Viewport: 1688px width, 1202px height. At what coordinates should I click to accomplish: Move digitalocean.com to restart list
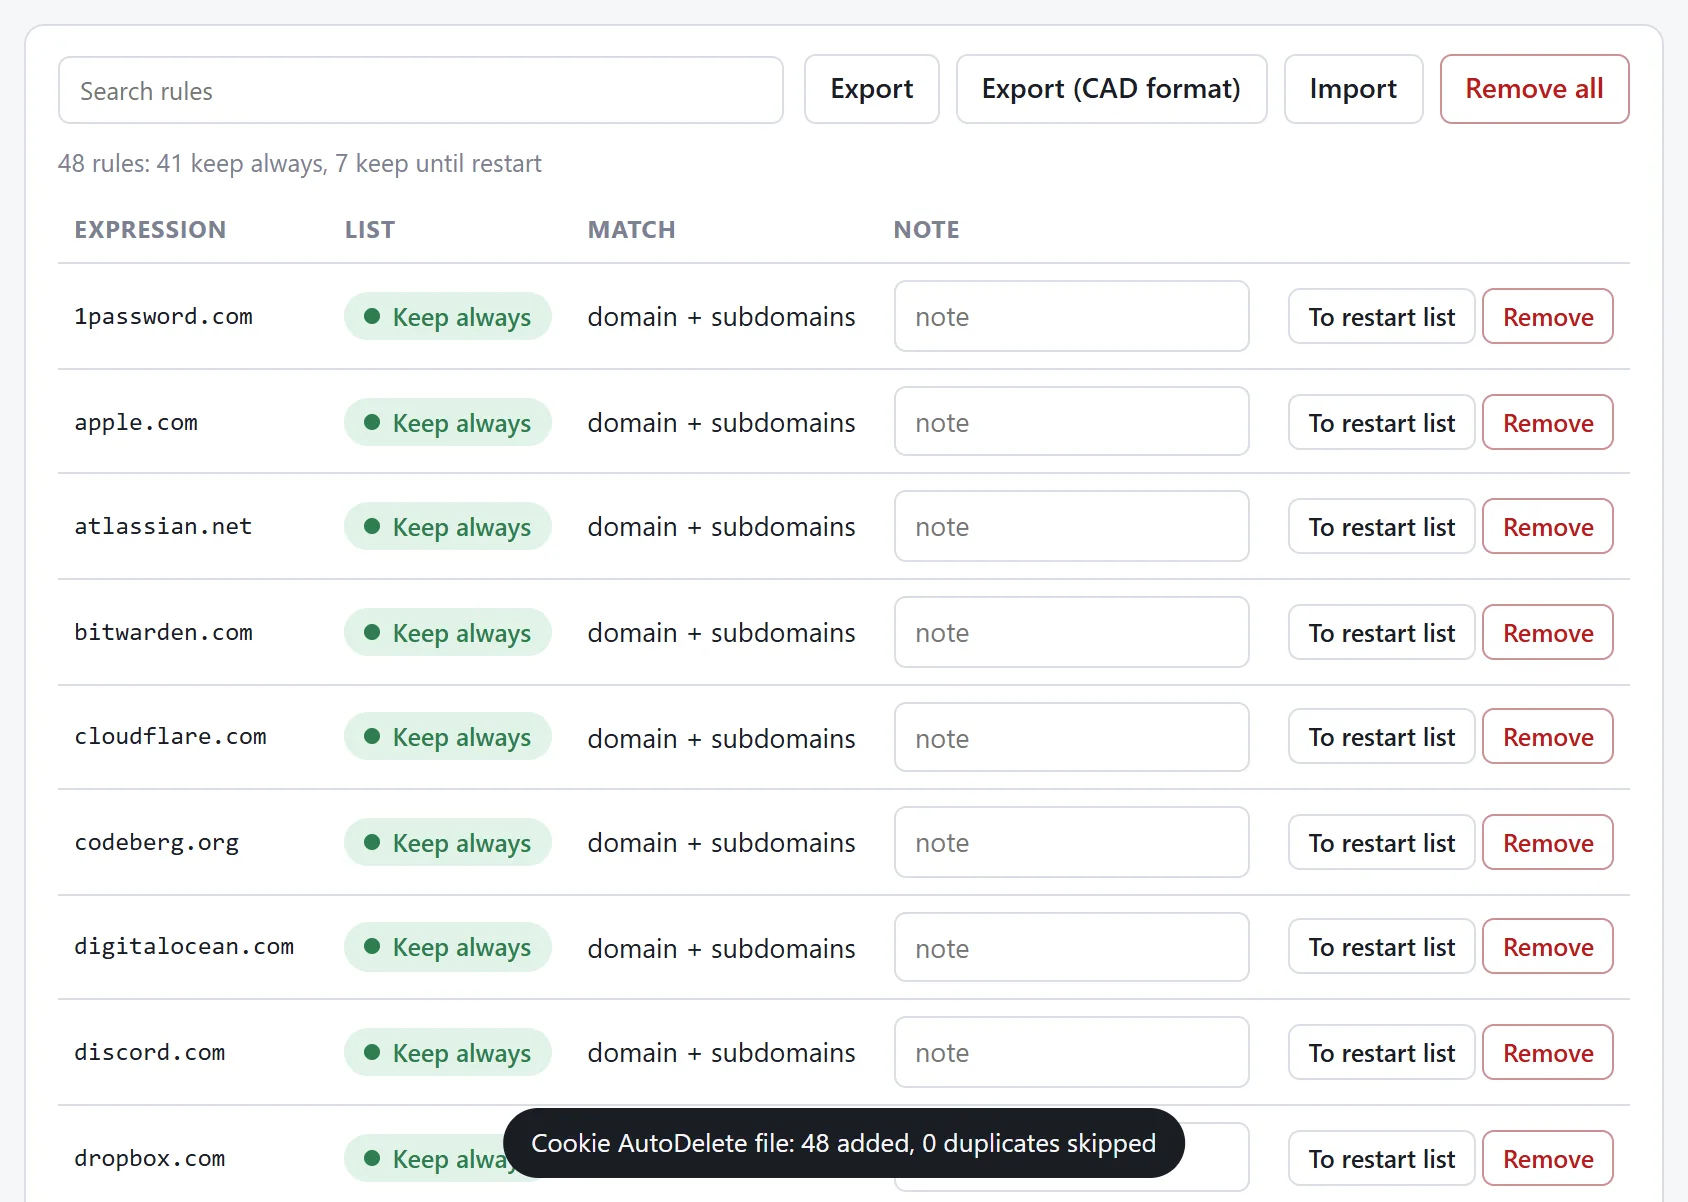[x=1381, y=947]
